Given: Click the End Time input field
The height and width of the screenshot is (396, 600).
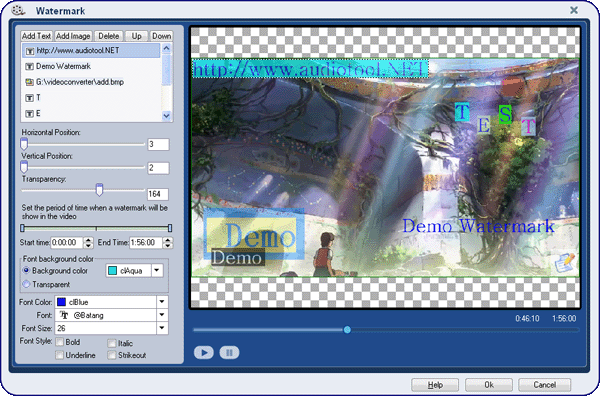Looking at the screenshot, I should (x=146, y=243).
